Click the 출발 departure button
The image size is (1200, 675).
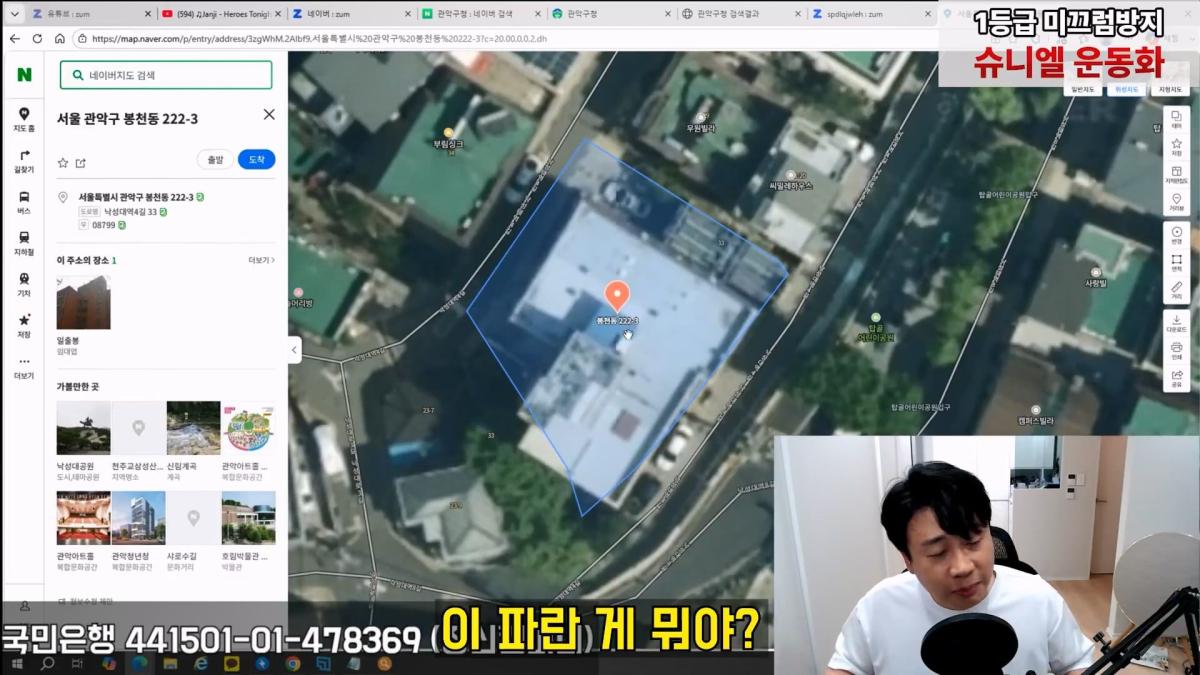(215, 159)
